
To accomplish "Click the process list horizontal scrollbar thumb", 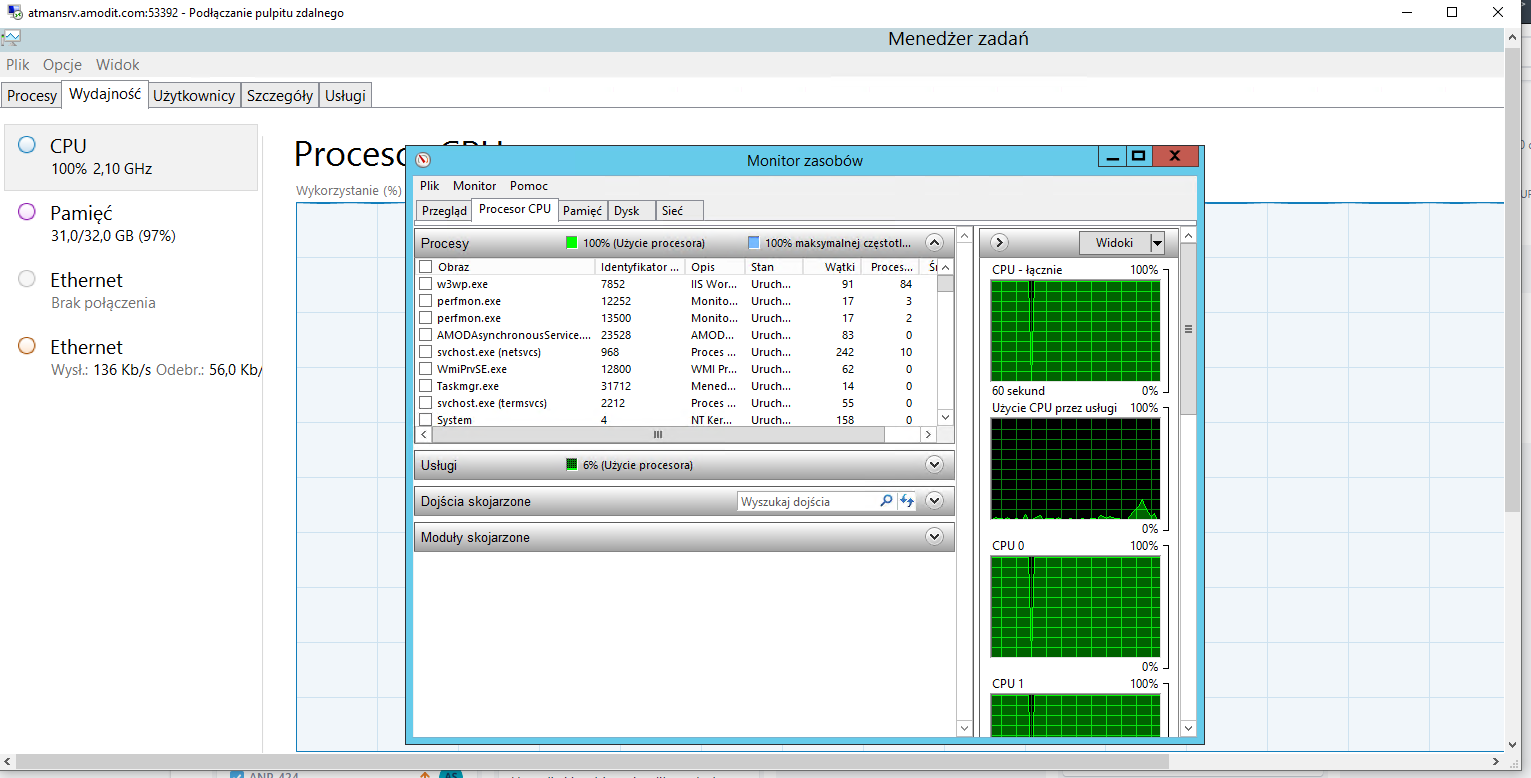I will tap(658, 435).
